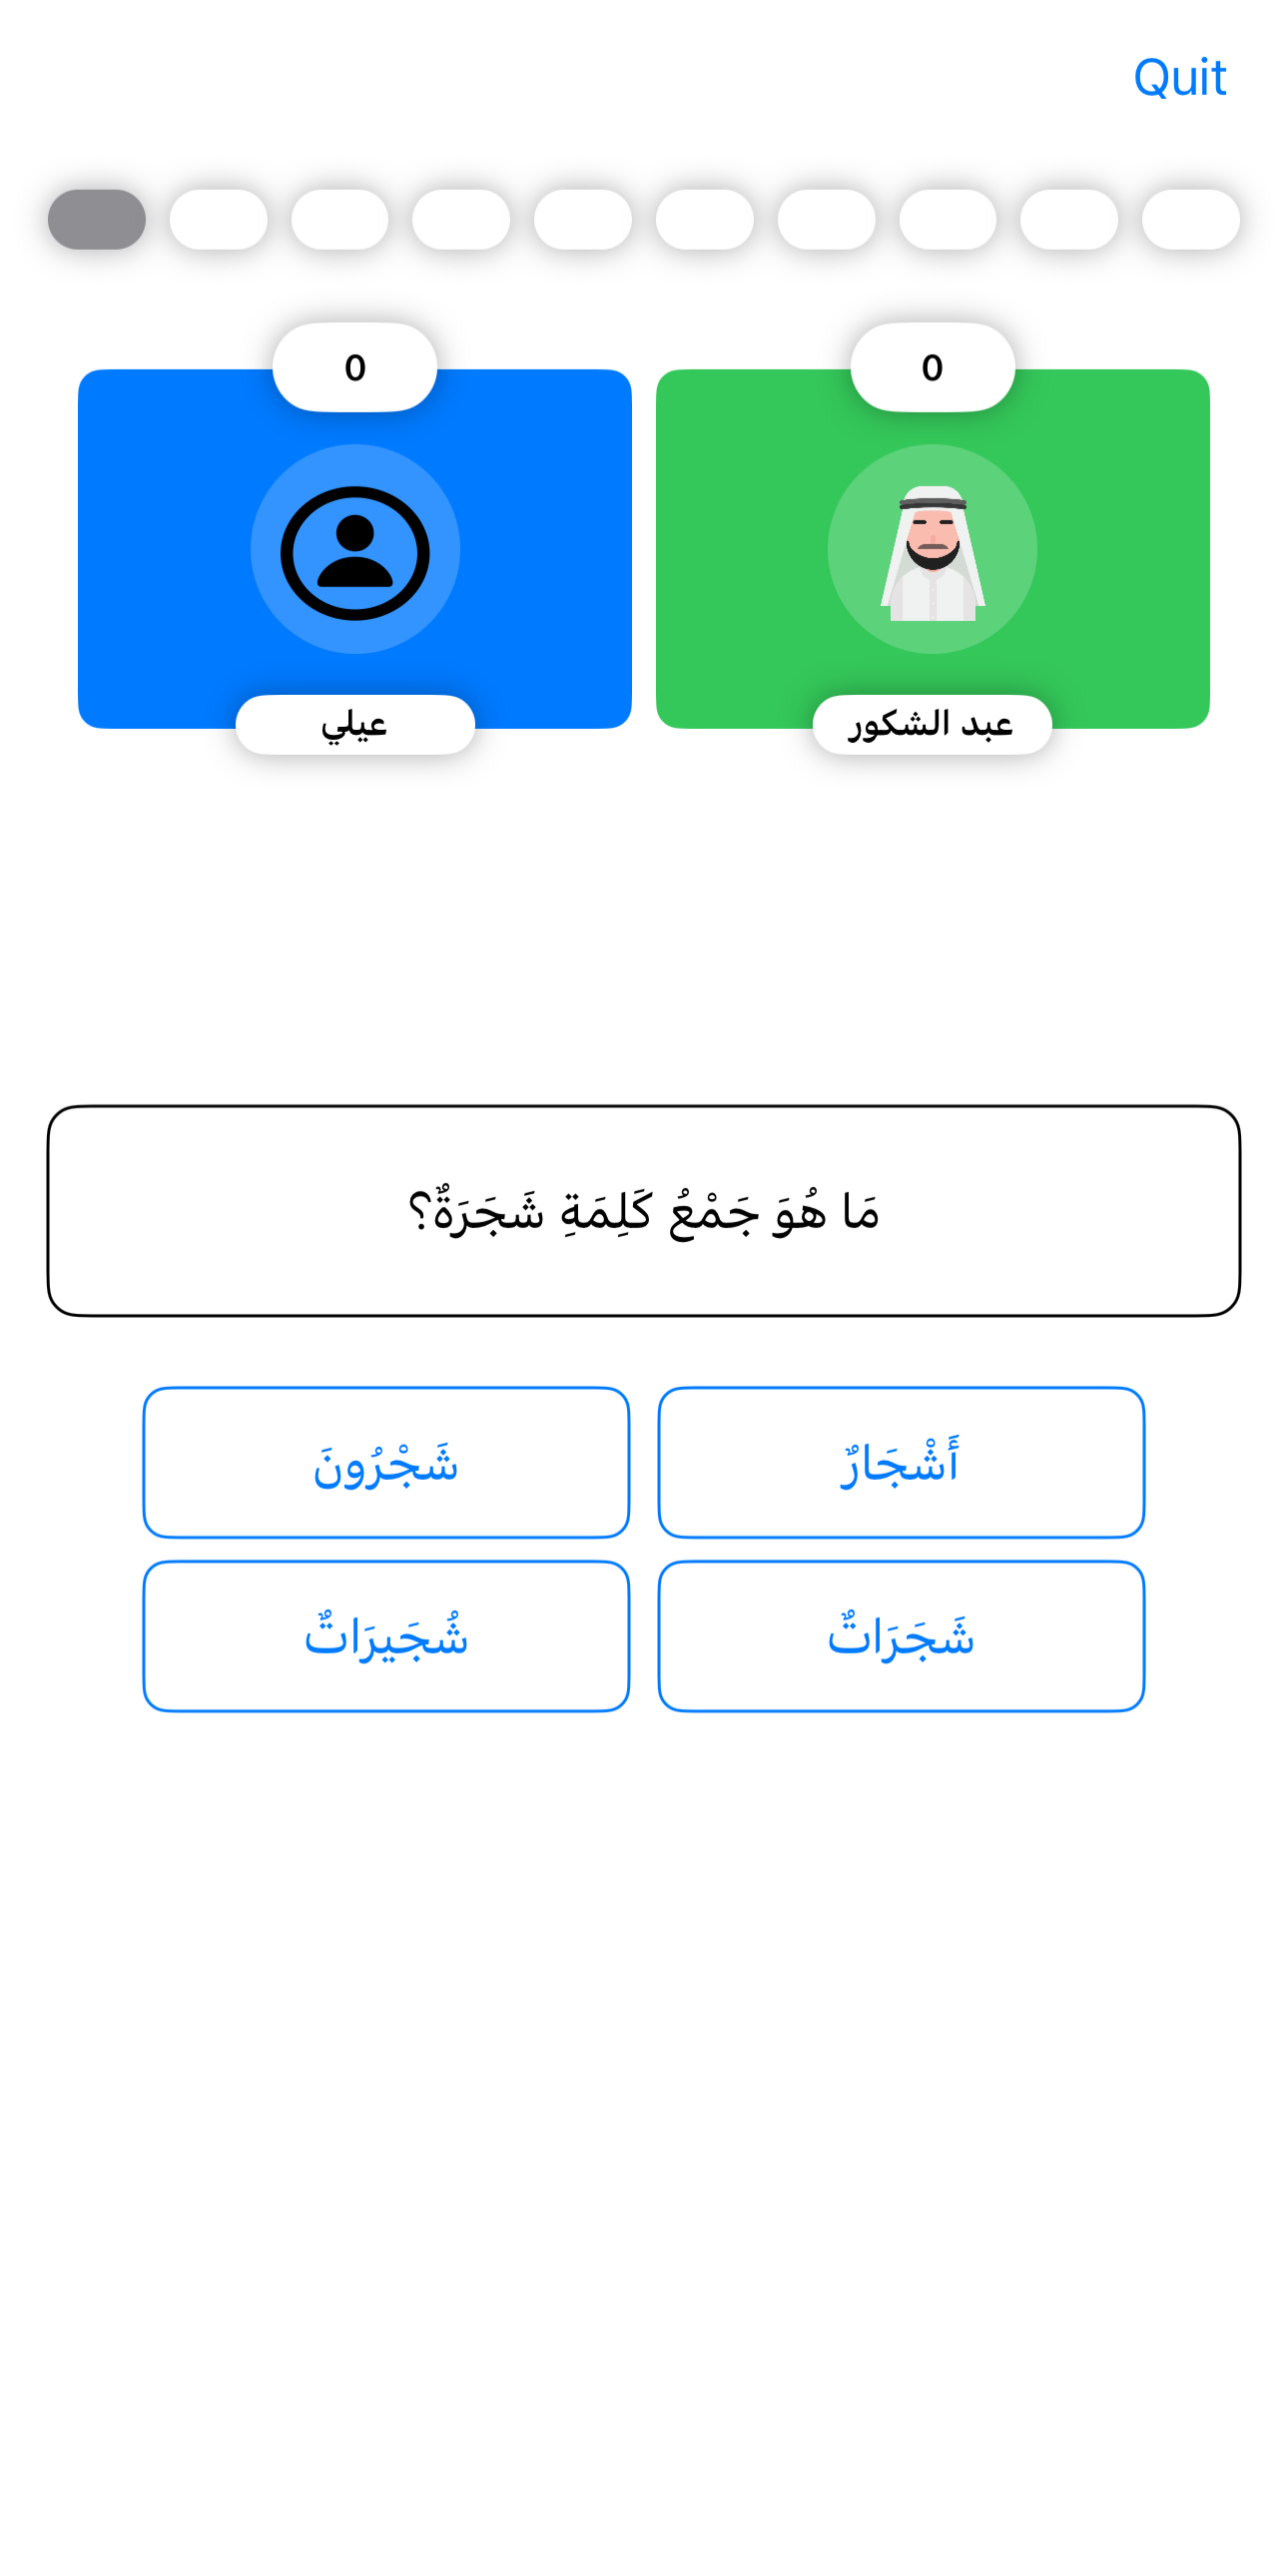Click the blue player profile avatar icon
Screen dimensions: 1288x2576
[355, 551]
